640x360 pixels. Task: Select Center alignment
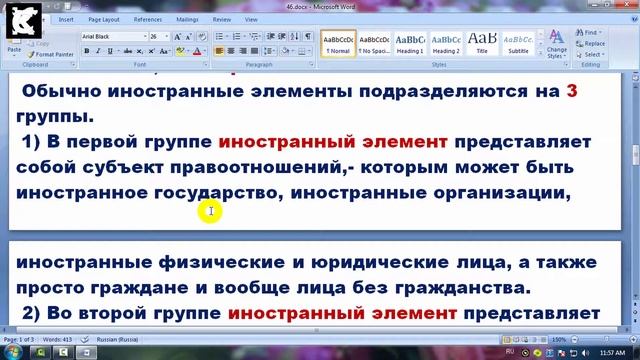pos(231,51)
